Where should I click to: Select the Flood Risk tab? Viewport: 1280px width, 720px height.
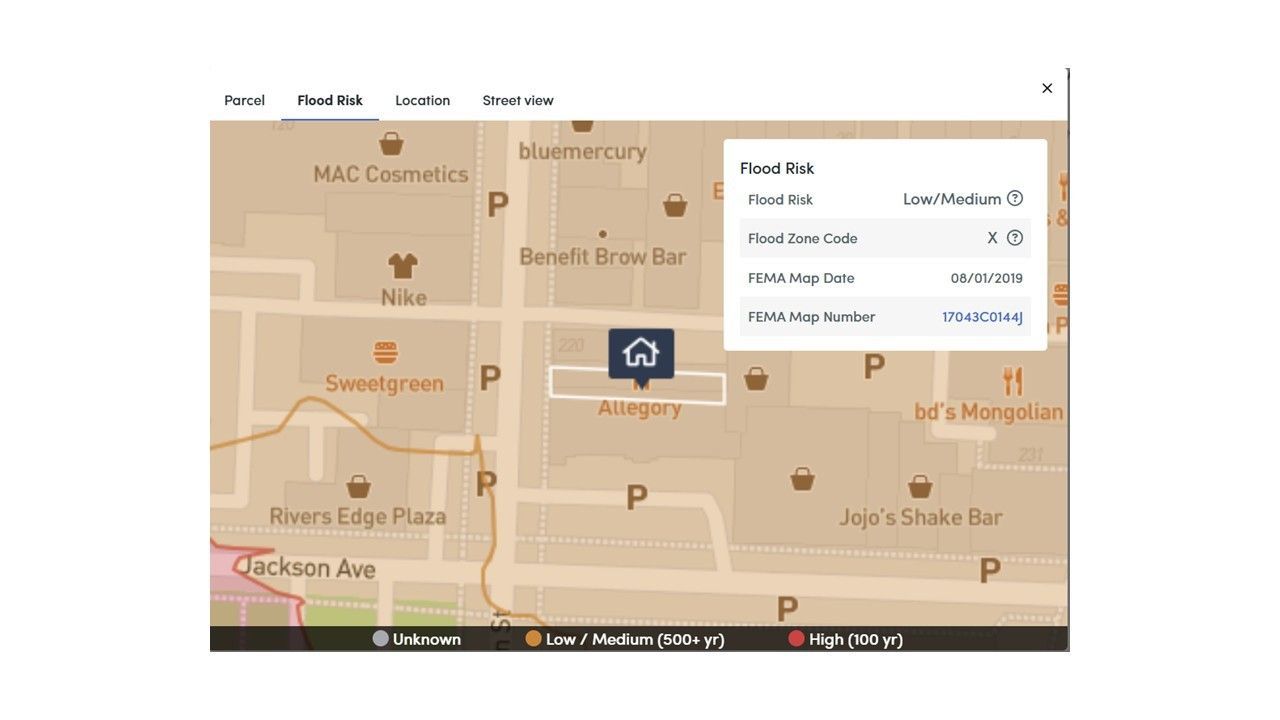pos(330,100)
